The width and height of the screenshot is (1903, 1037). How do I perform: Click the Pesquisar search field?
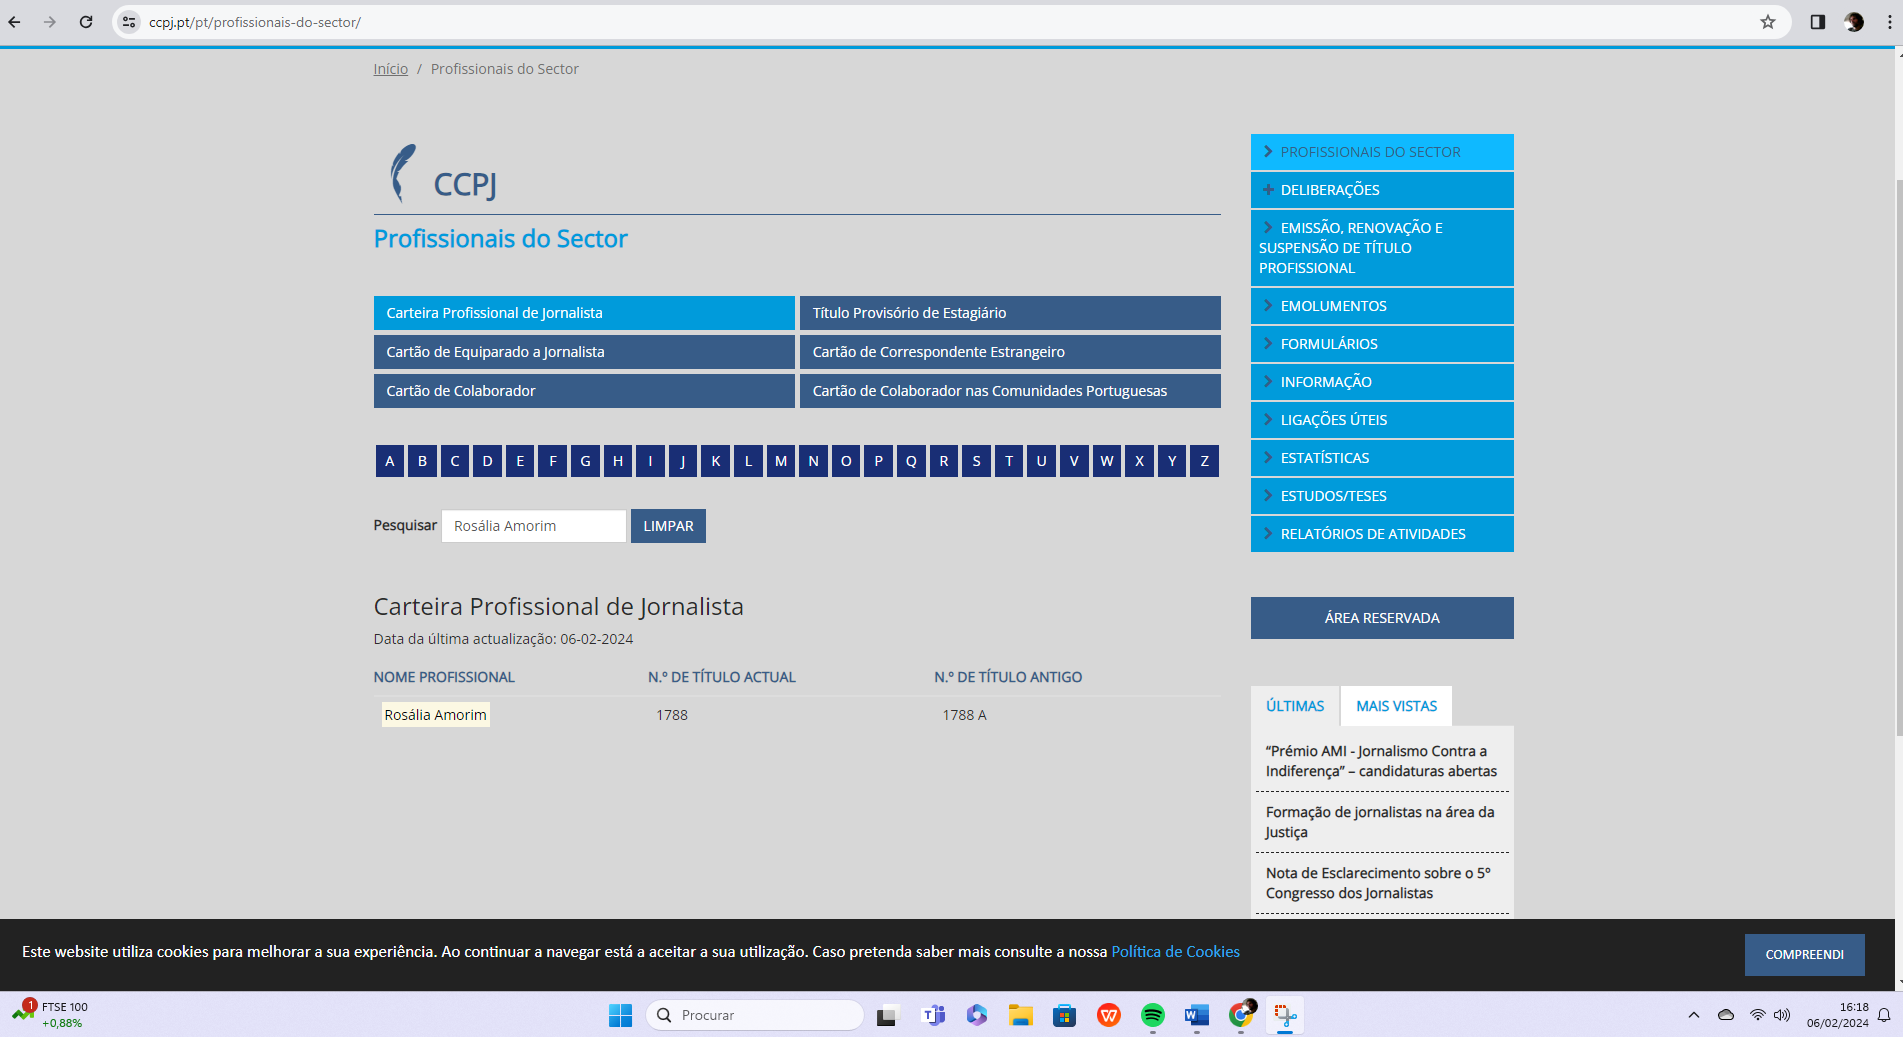tap(533, 526)
